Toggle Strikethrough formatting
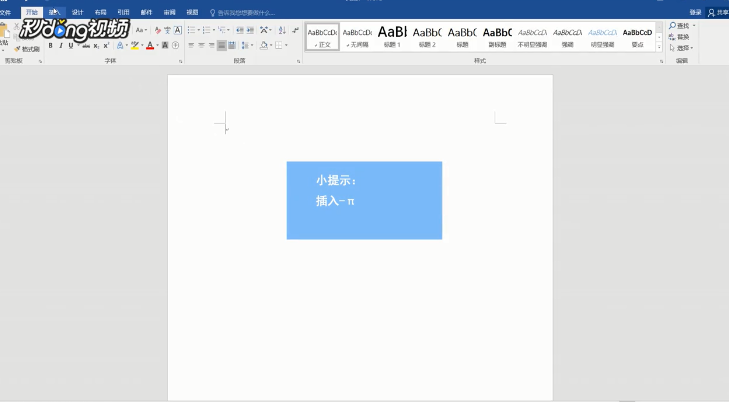Screen dimensions: 729x402 pyautogui.click(x=86, y=46)
